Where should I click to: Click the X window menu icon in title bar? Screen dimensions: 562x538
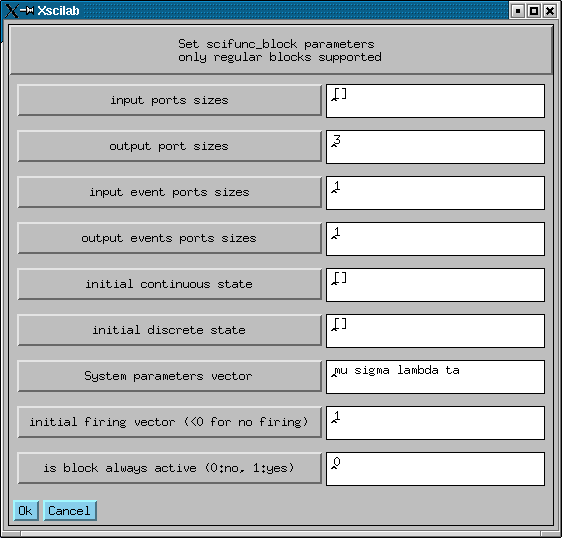coord(11,10)
